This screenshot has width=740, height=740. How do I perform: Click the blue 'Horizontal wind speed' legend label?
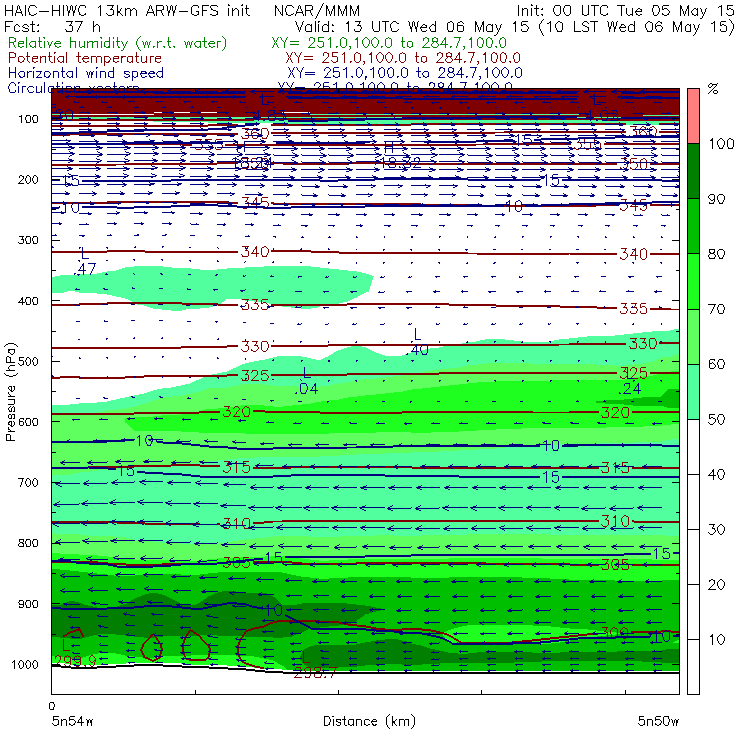tap(85, 73)
